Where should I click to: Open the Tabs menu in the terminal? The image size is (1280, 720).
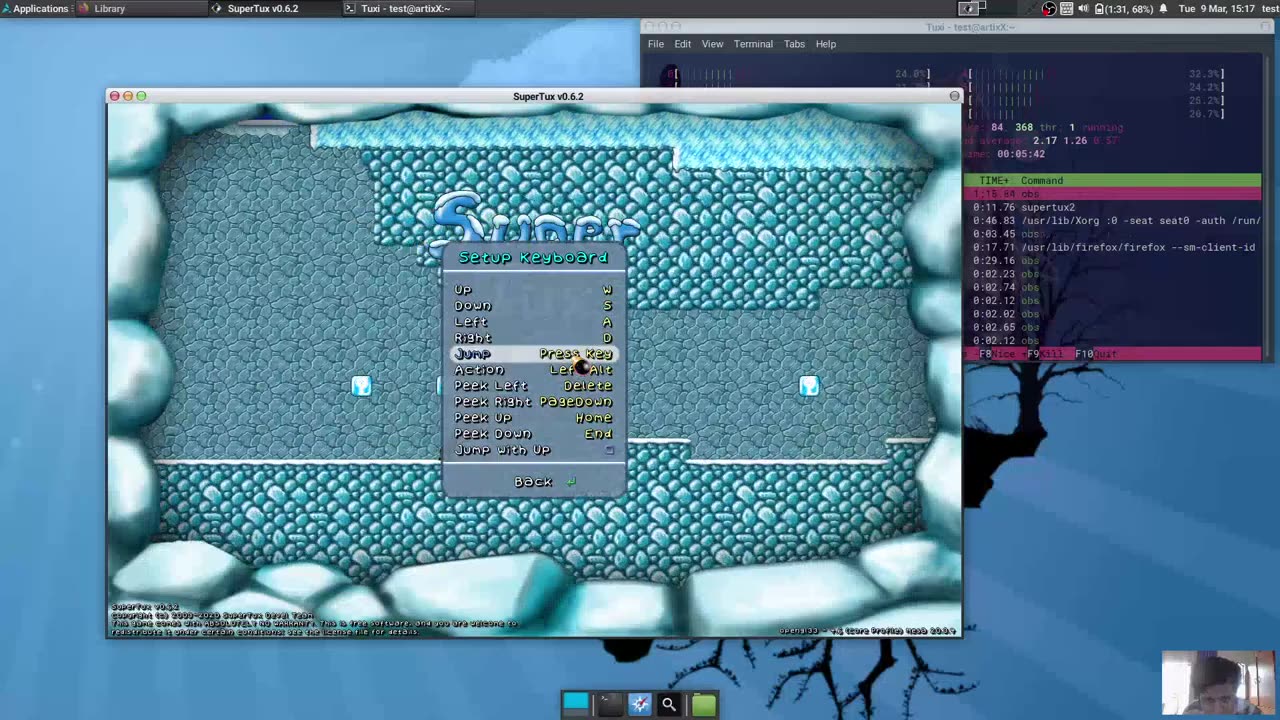(x=794, y=44)
